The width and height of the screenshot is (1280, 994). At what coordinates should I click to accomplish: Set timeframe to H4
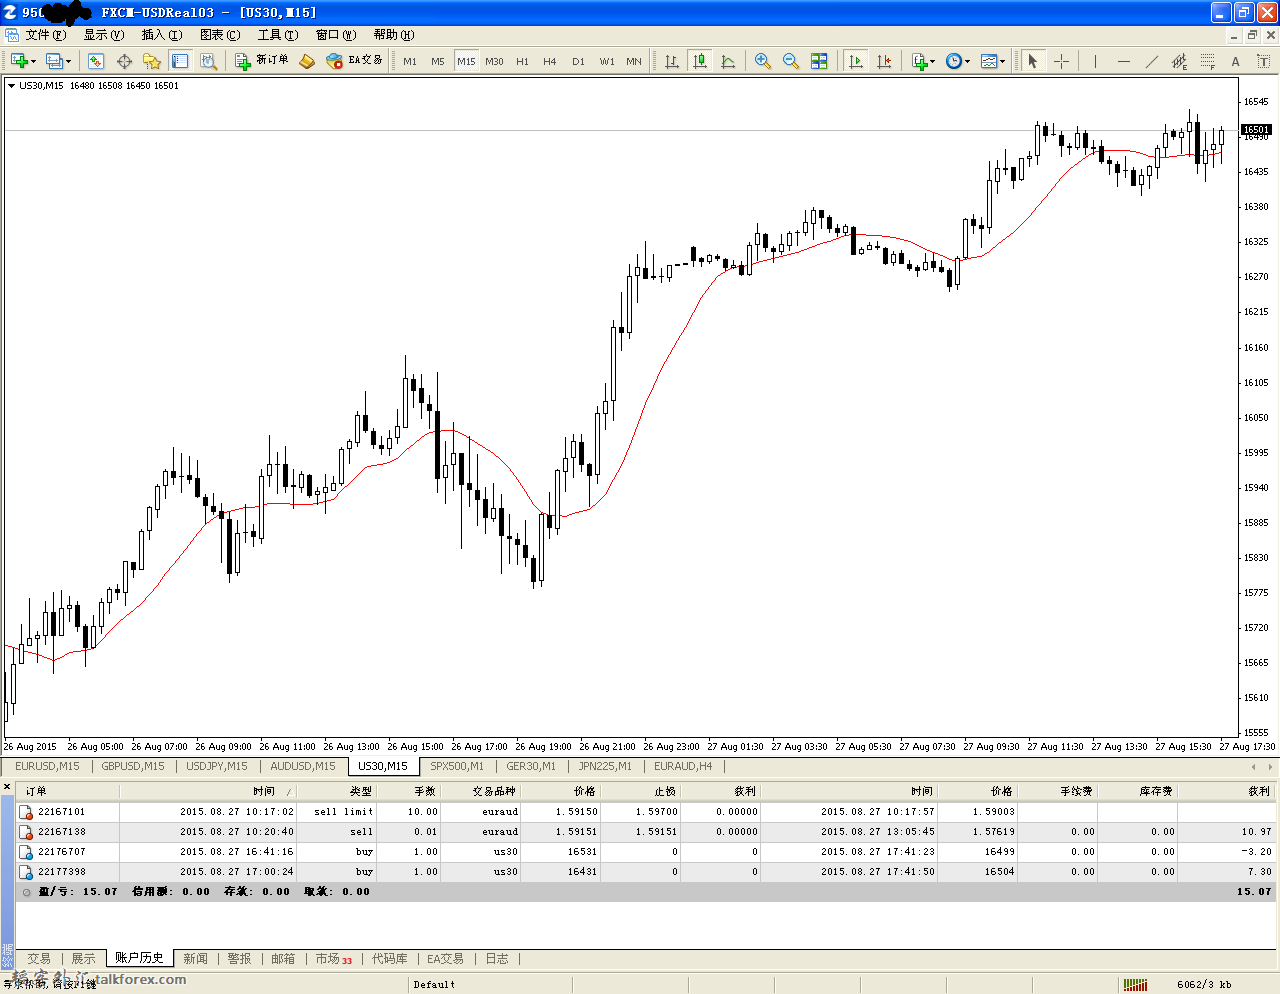(x=550, y=61)
